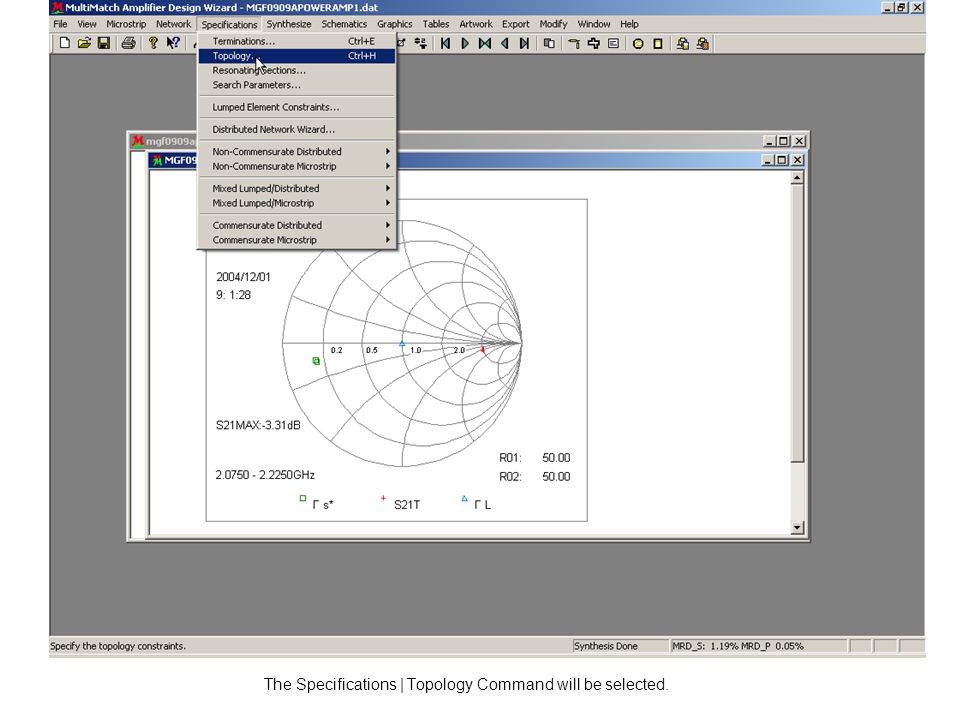Screen dimensions: 960x720
Task: Choose Resonating Sections… menu entry
Action: (x=297, y=70)
